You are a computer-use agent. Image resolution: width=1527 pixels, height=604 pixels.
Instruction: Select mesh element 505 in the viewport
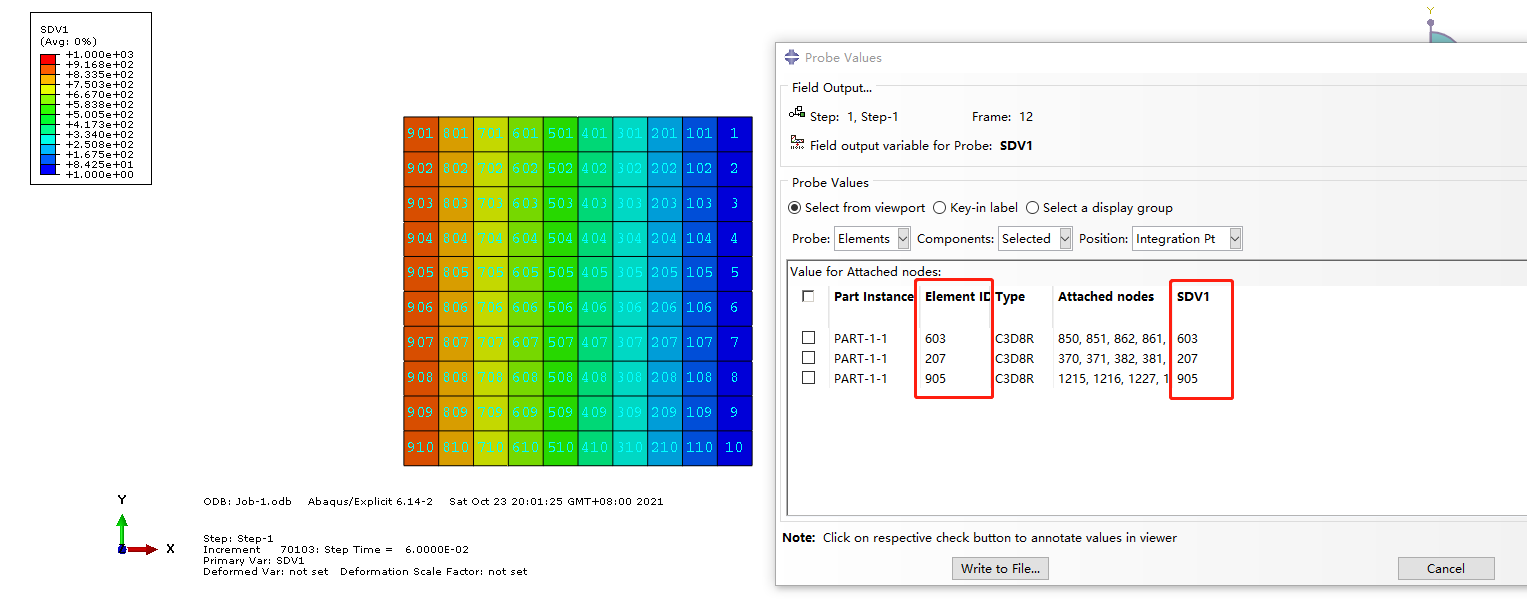(x=560, y=272)
